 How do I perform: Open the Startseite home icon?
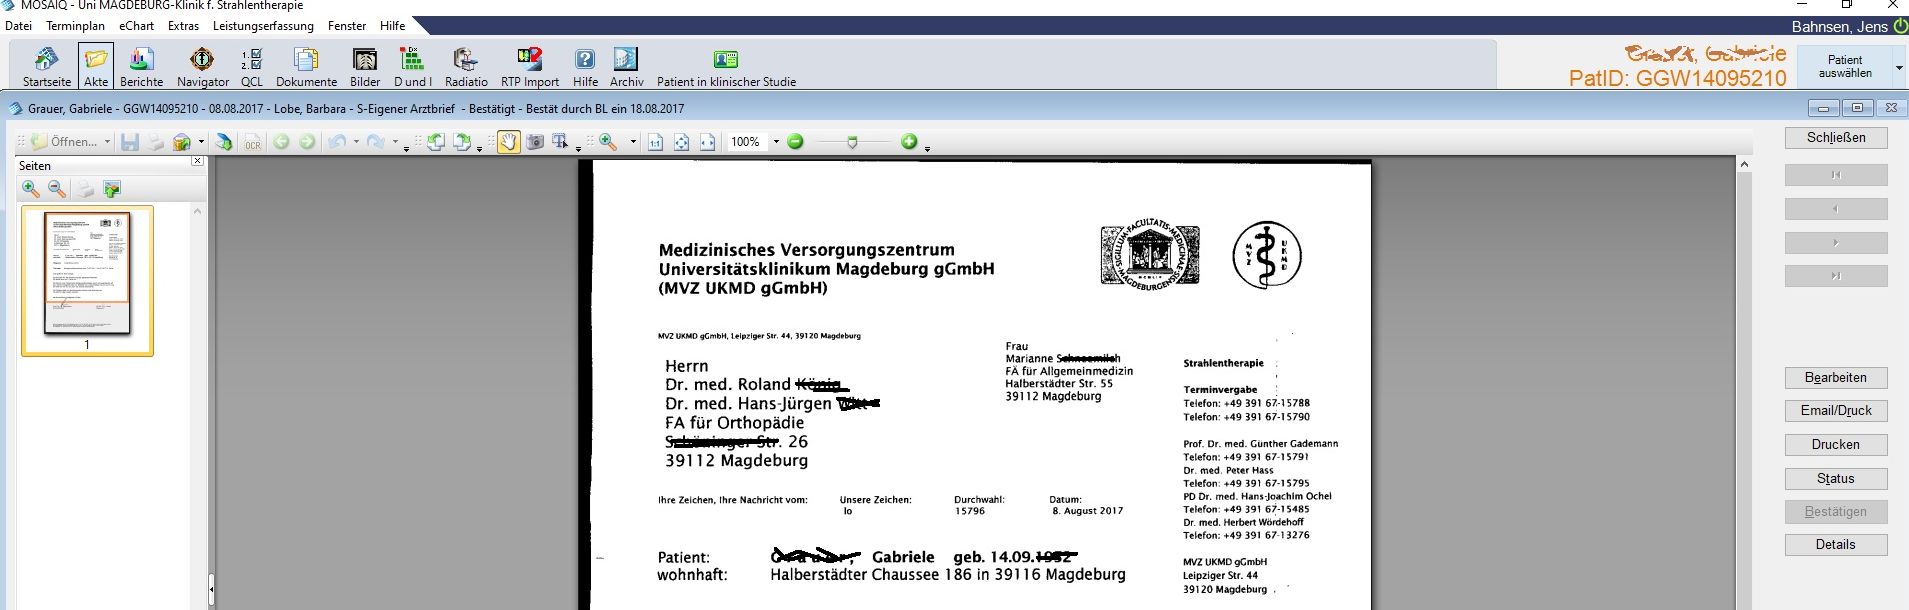click(x=47, y=66)
